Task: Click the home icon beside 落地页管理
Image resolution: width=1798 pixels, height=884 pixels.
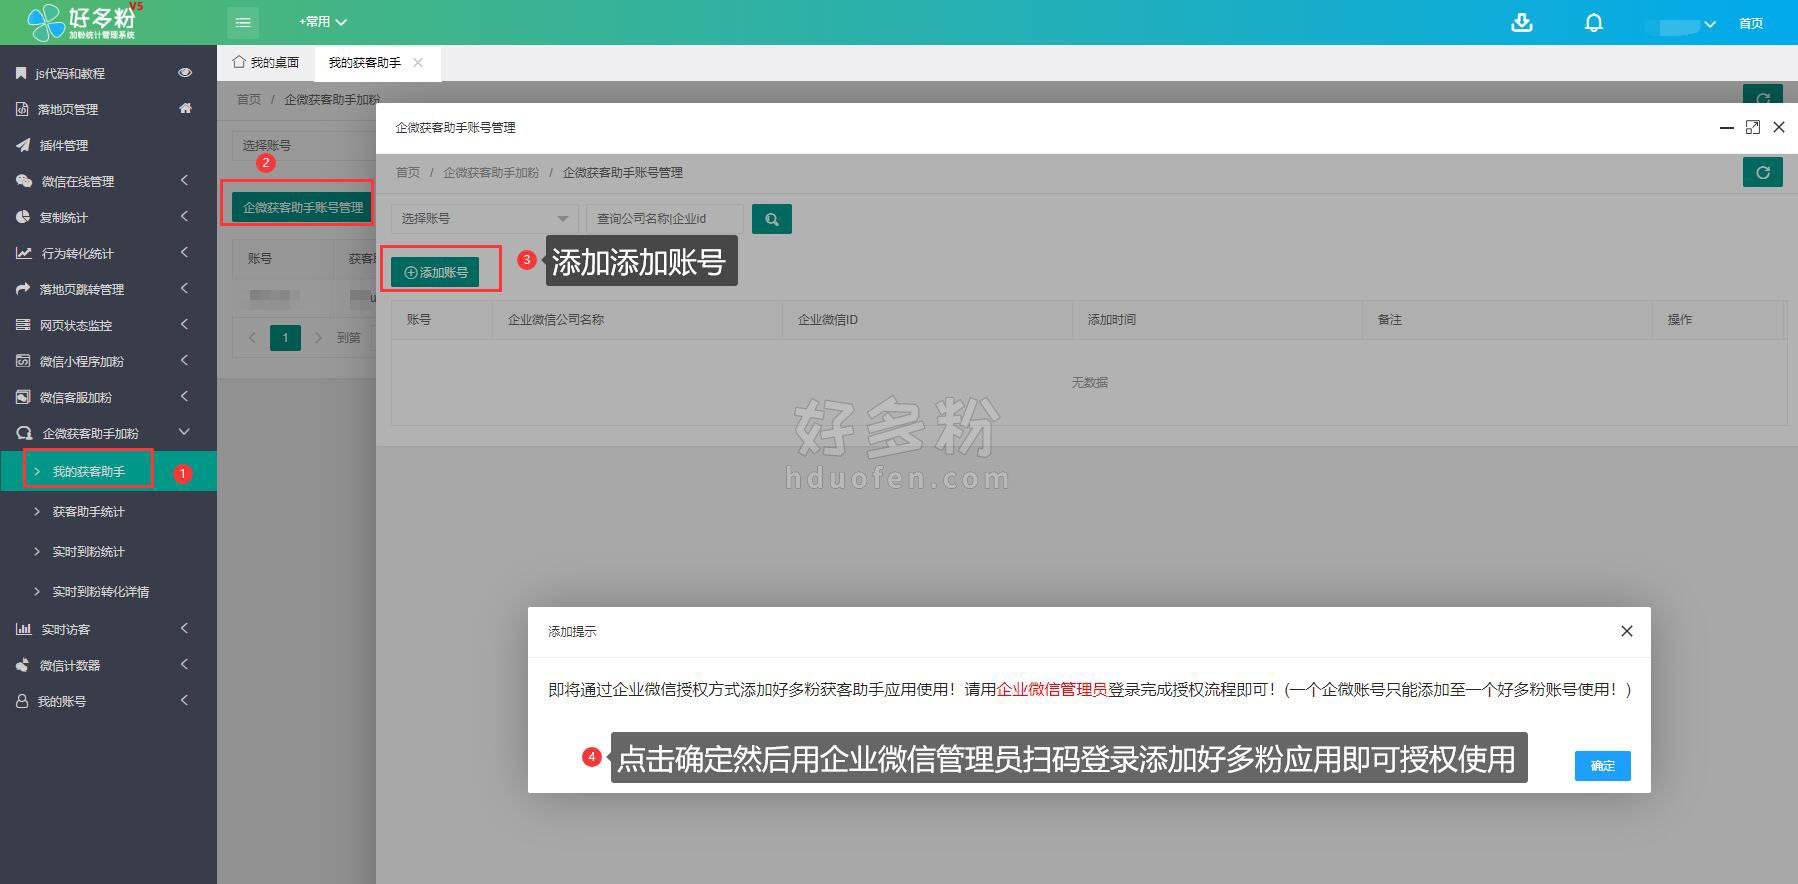Action: (185, 108)
